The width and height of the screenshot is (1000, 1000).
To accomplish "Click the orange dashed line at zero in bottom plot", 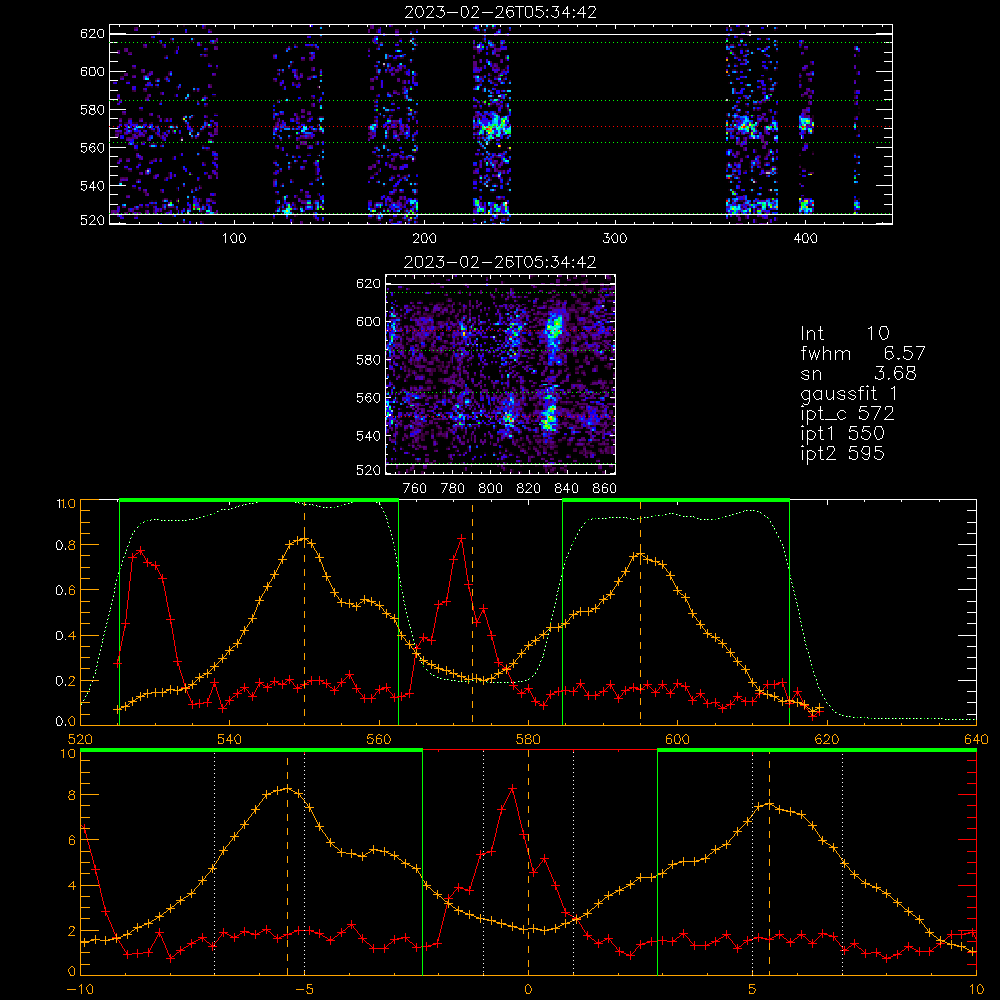I will point(528,862).
